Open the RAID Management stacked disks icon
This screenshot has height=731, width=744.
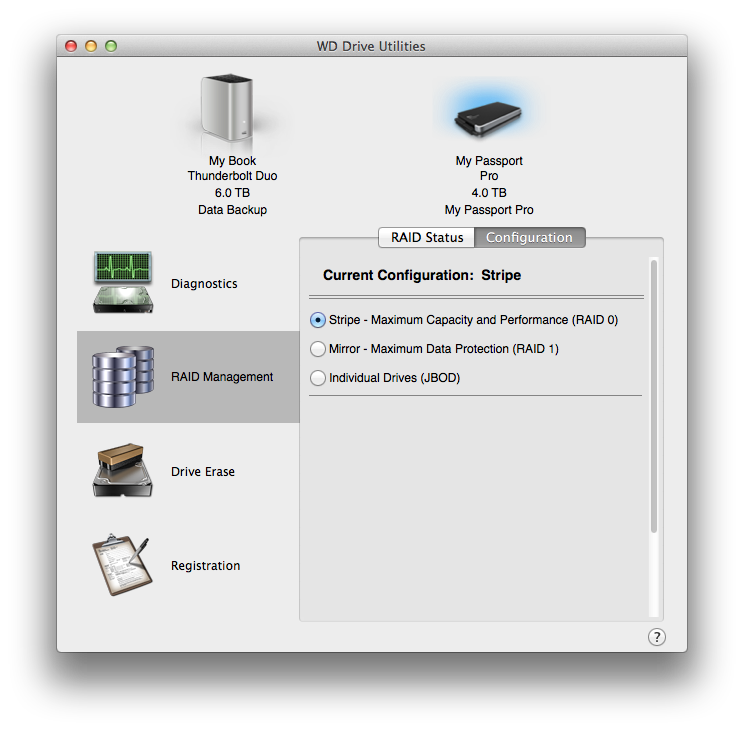(x=123, y=377)
